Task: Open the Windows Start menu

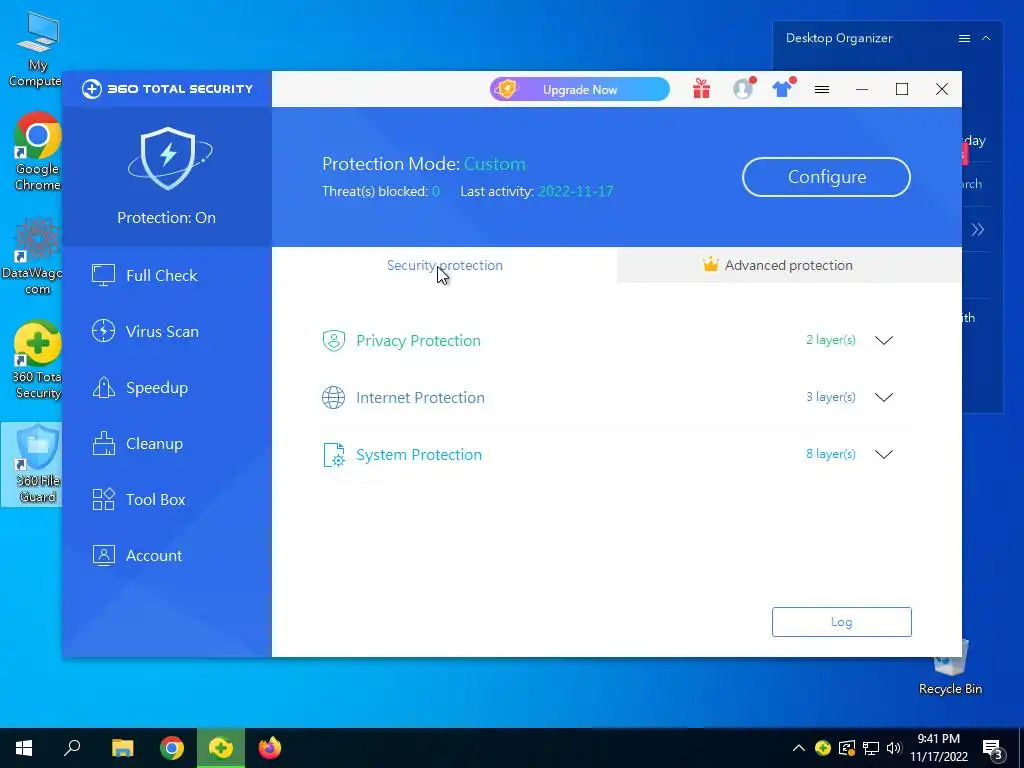Action: coord(24,748)
